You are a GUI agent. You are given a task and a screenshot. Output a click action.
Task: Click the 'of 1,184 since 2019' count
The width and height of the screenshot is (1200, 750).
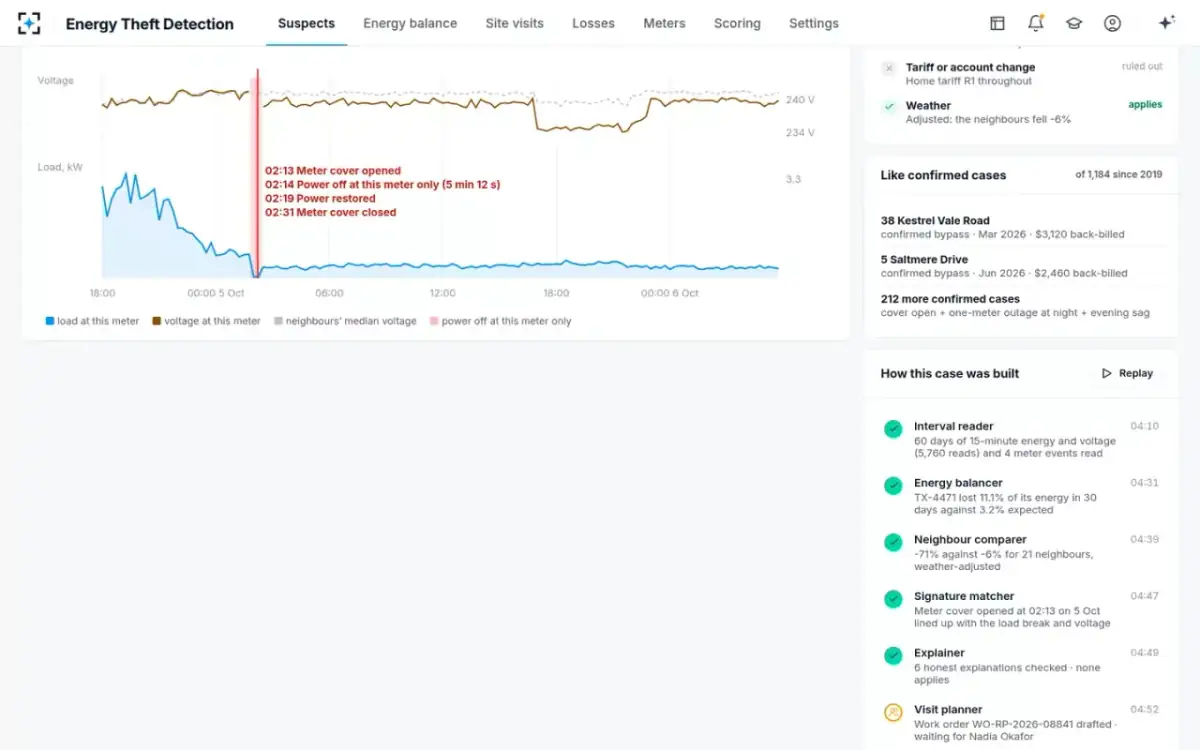click(1118, 175)
